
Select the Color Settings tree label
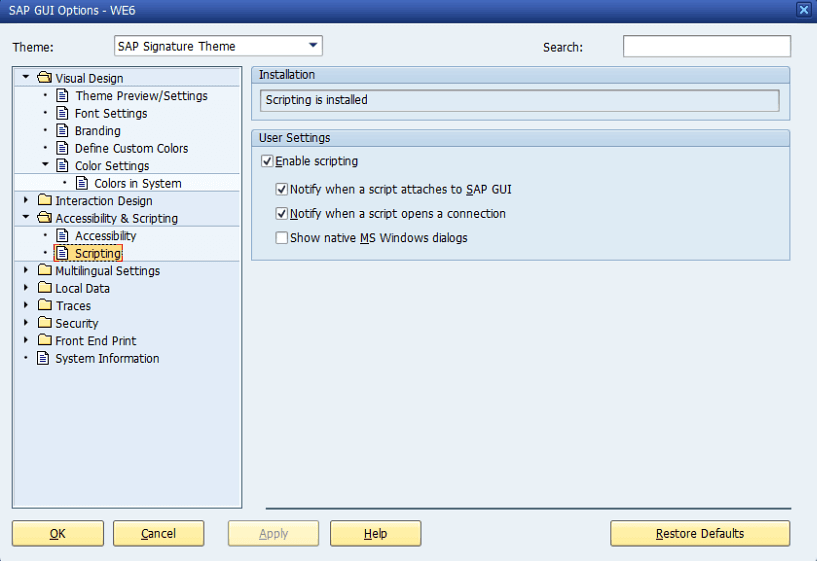tap(112, 166)
